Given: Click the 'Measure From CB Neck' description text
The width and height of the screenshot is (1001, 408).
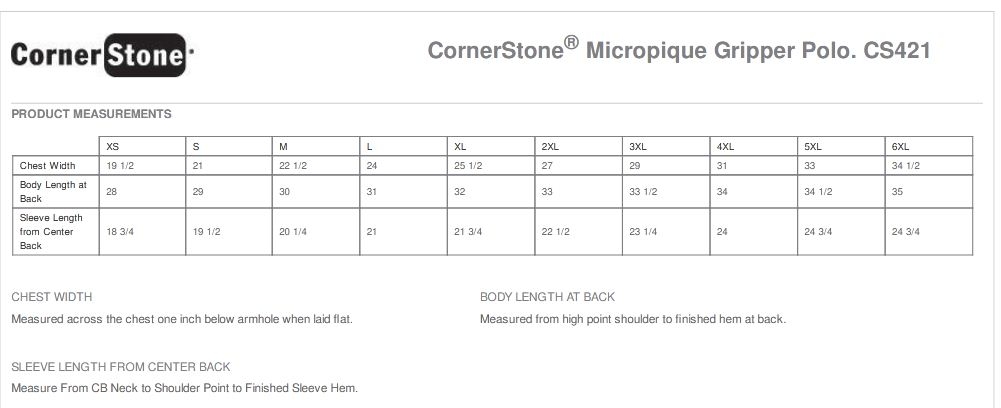Looking at the screenshot, I should [x=184, y=388].
